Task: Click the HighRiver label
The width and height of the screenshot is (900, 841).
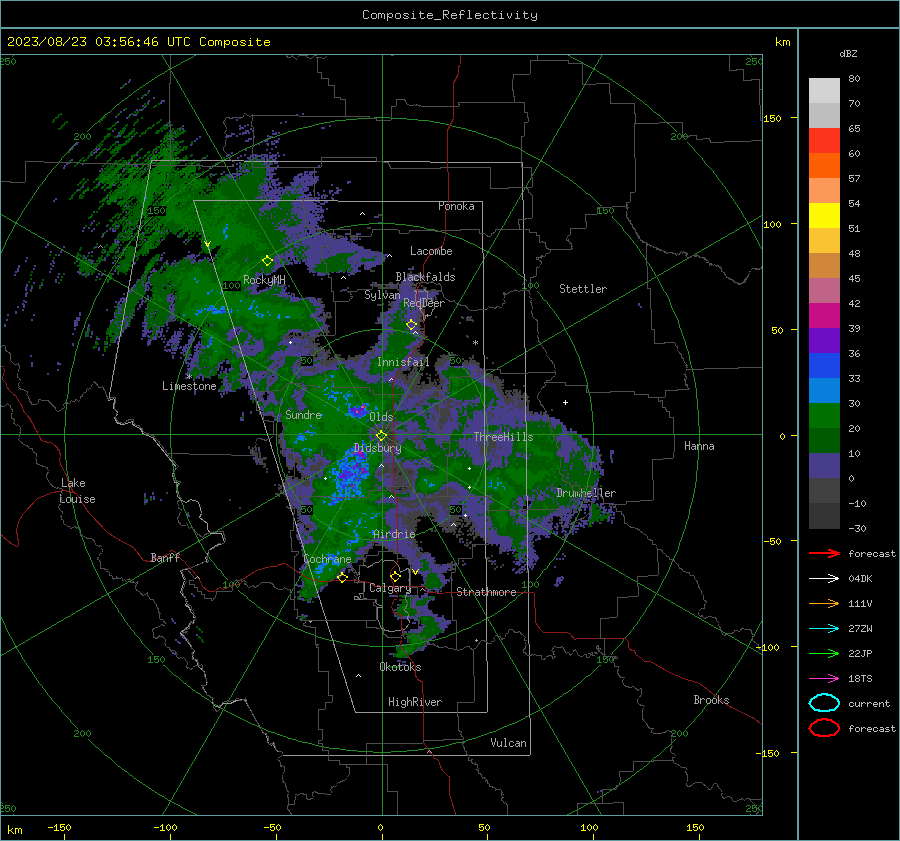Action: coord(415,702)
